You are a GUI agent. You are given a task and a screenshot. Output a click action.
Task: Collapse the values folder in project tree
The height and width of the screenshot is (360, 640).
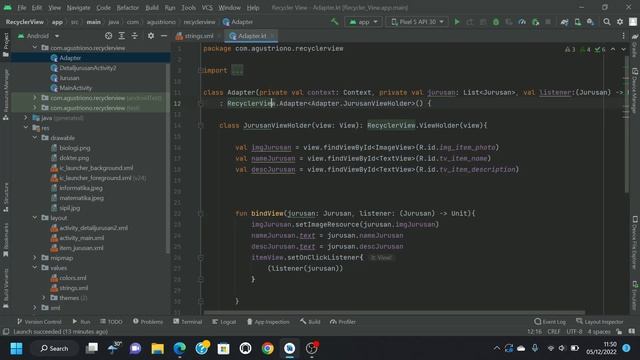tap(35, 268)
